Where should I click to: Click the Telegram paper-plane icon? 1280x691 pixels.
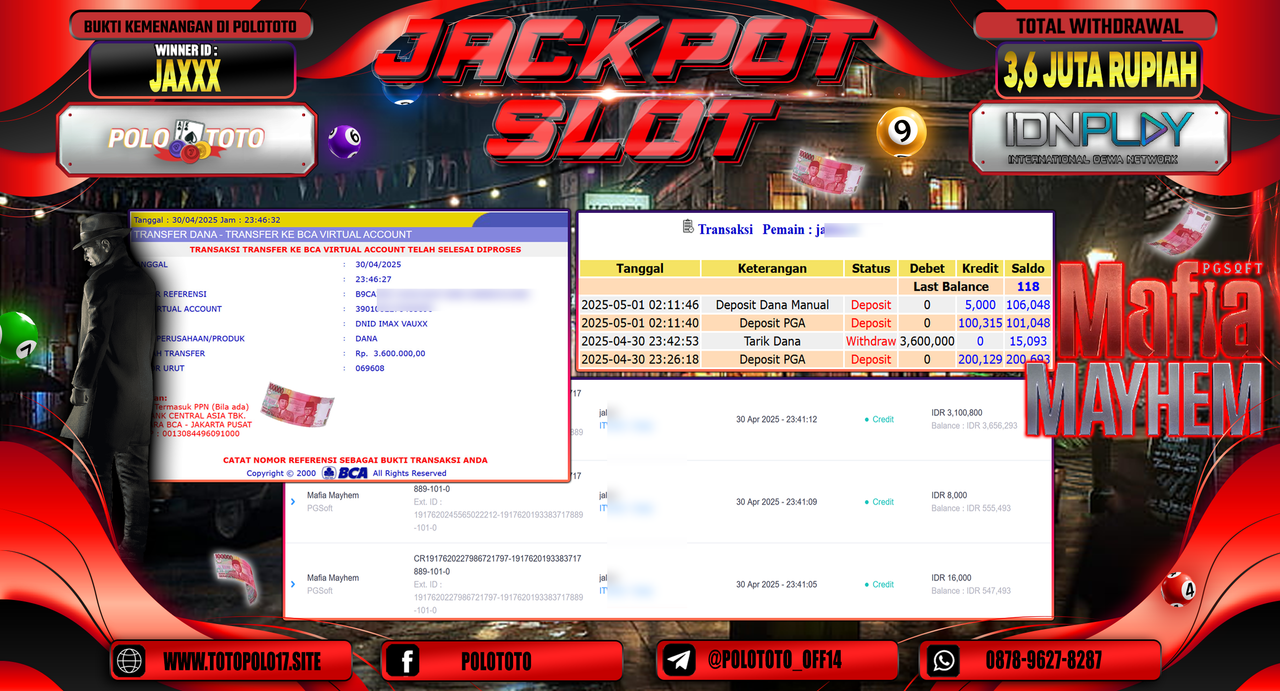pos(679,661)
